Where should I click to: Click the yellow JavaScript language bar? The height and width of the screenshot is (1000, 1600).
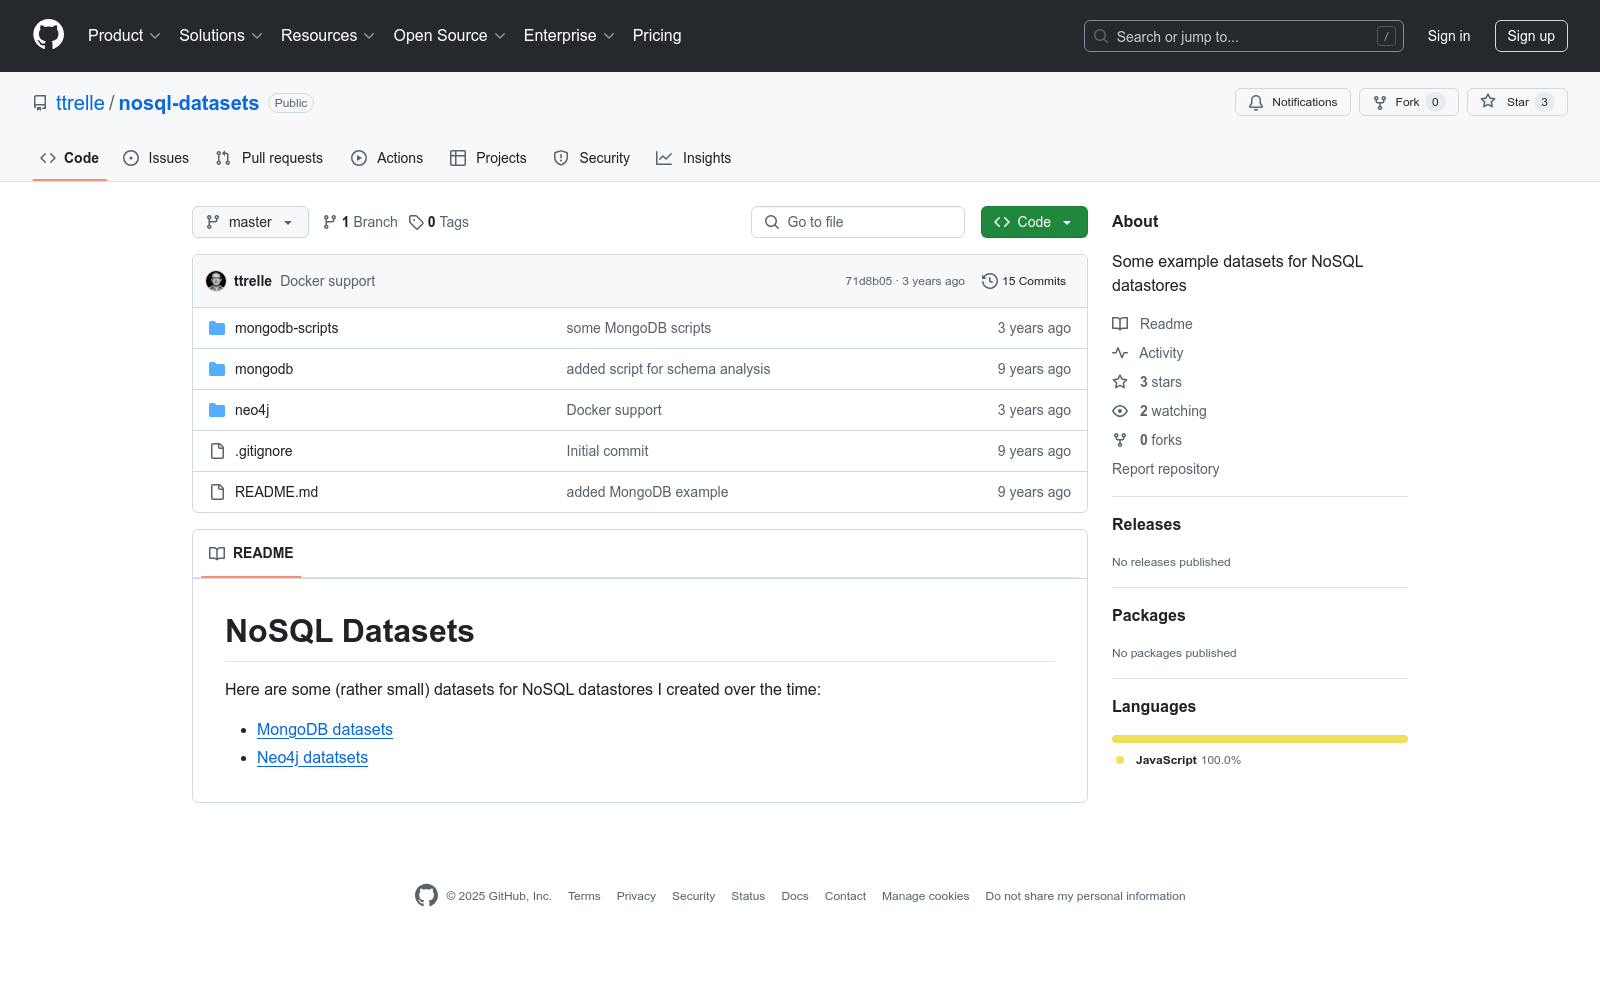[x=1260, y=739]
